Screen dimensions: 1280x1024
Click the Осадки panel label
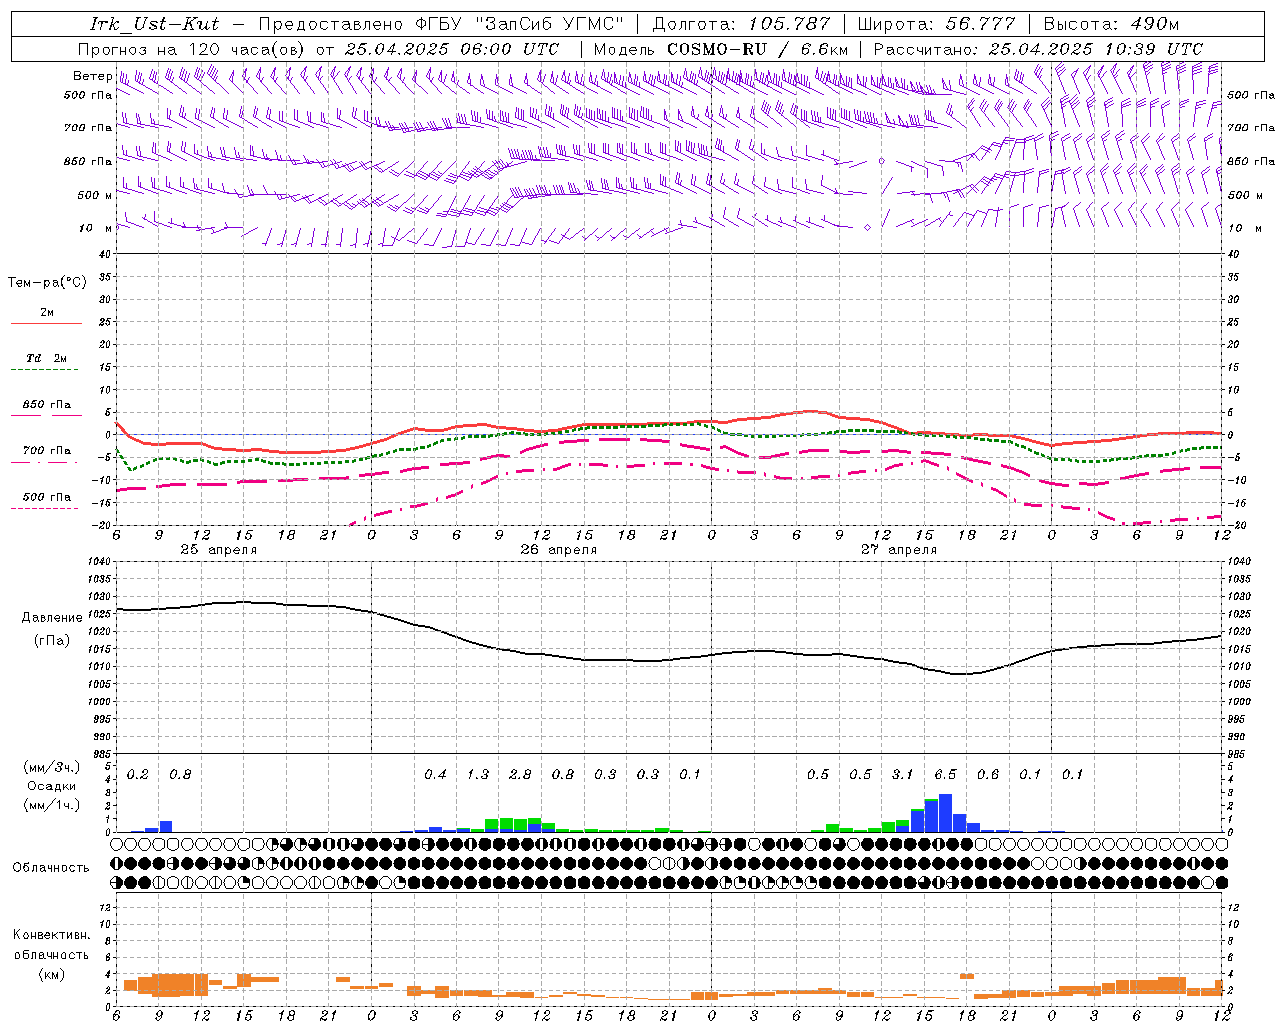coord(51,786)
